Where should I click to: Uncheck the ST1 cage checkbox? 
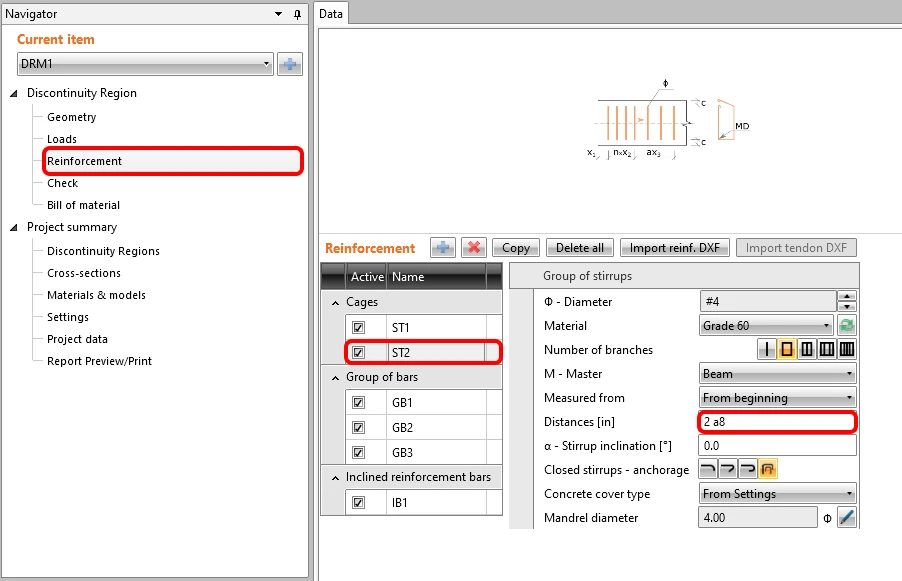[358, 327]
